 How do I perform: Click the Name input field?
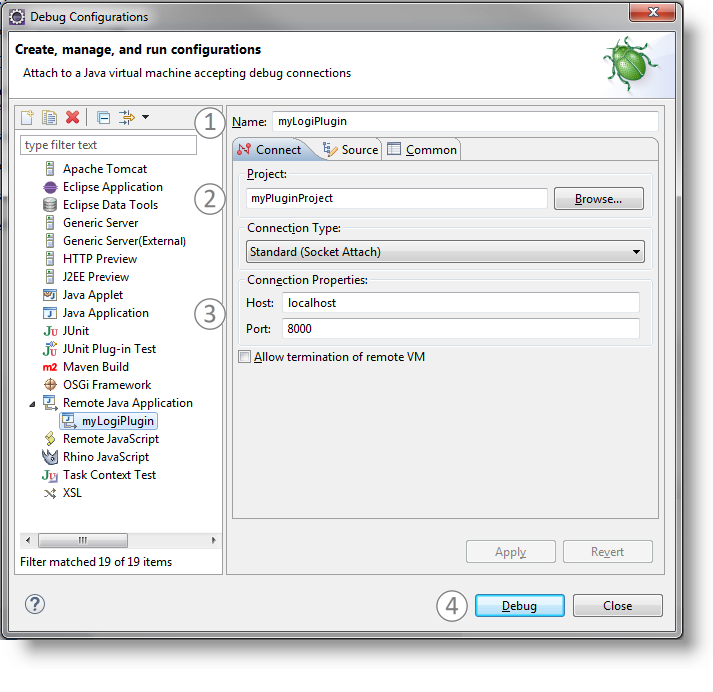coord(465,121)
